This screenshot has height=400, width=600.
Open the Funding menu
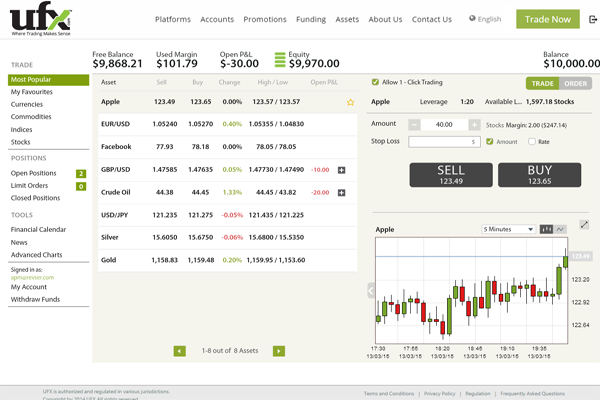click(x=311, y=19)
